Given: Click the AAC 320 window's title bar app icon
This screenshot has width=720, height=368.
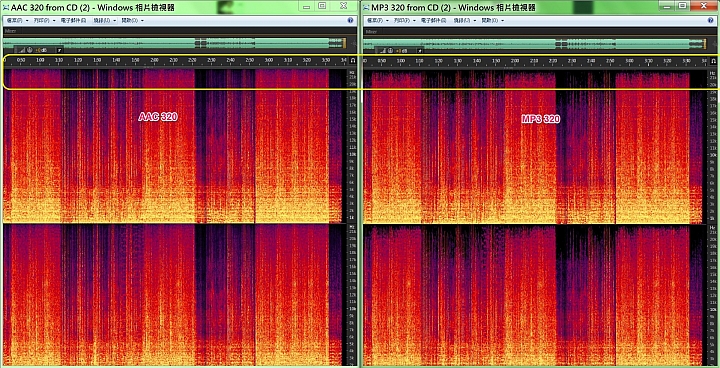Looking at the screenshot, I should click(6, 6).
